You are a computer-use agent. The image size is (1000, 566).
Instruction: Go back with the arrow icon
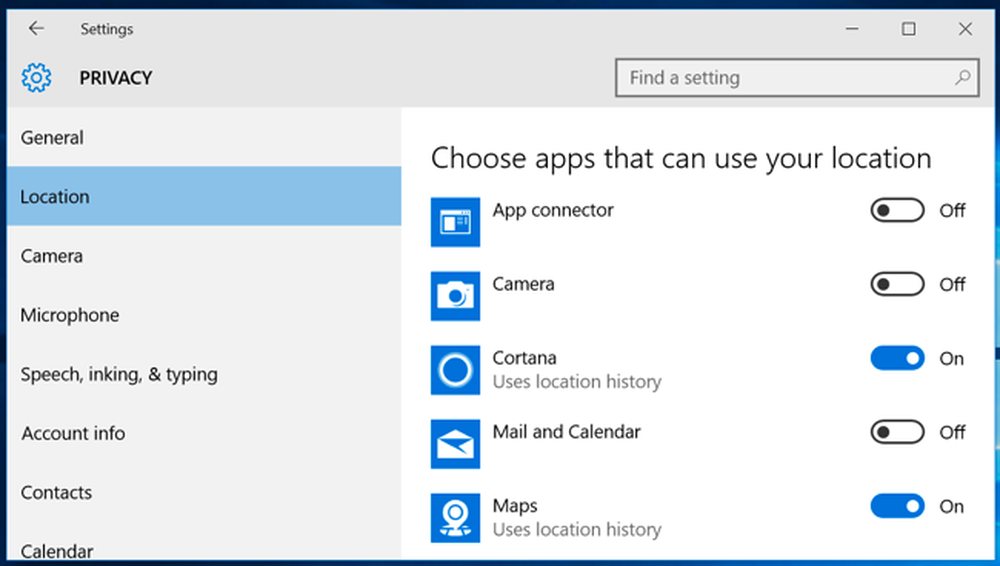pos(36,28)
